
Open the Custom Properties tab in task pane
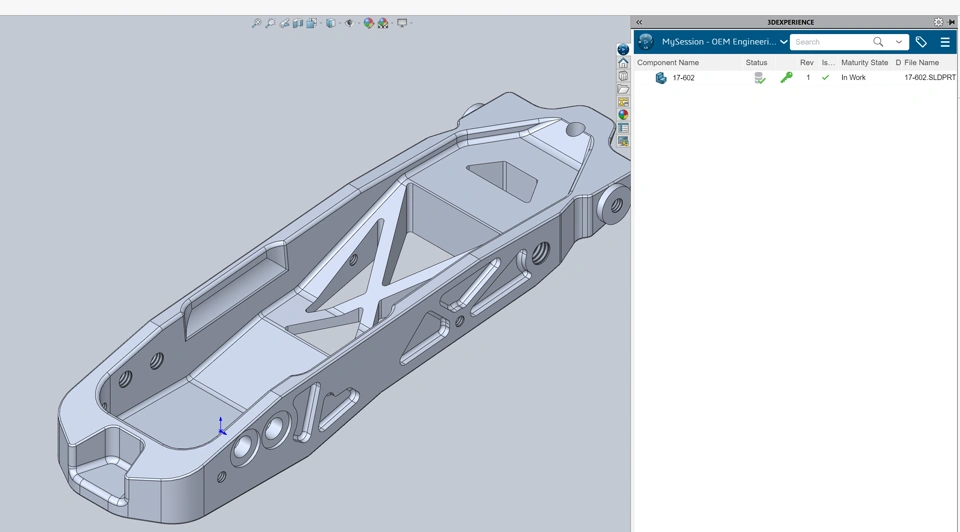click(623, 129)
